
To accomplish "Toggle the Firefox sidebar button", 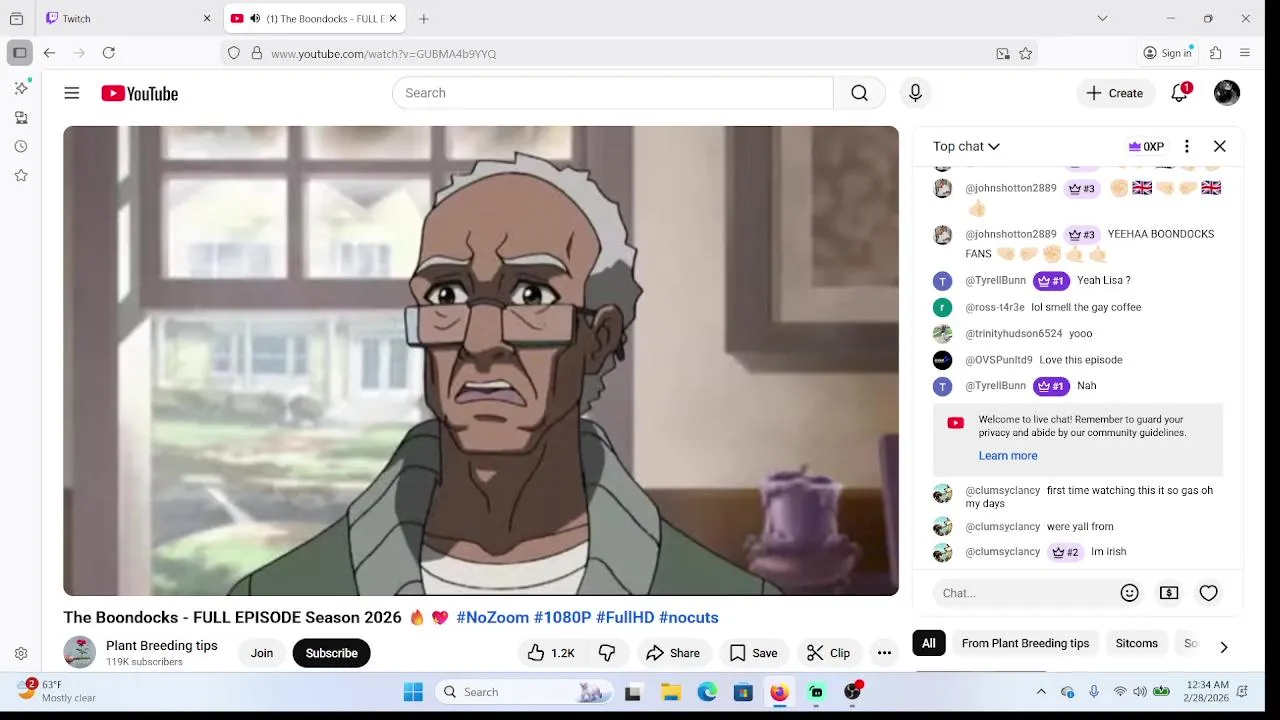I will click(20, 53).
